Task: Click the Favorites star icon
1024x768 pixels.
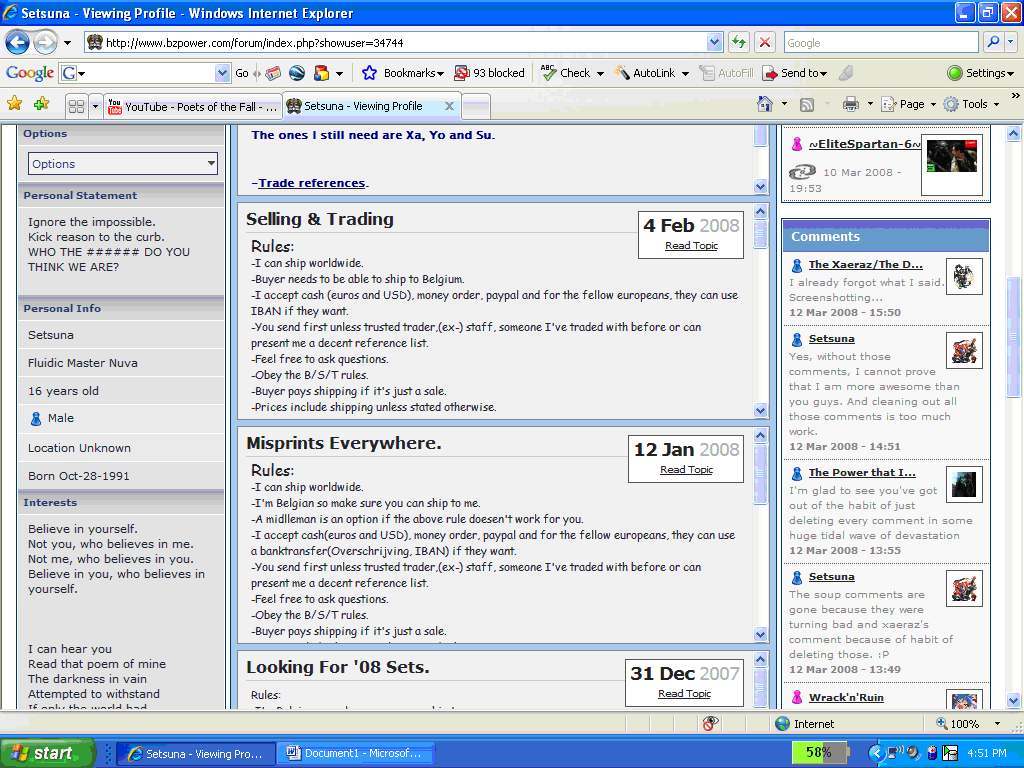Action: coord(14,104)
